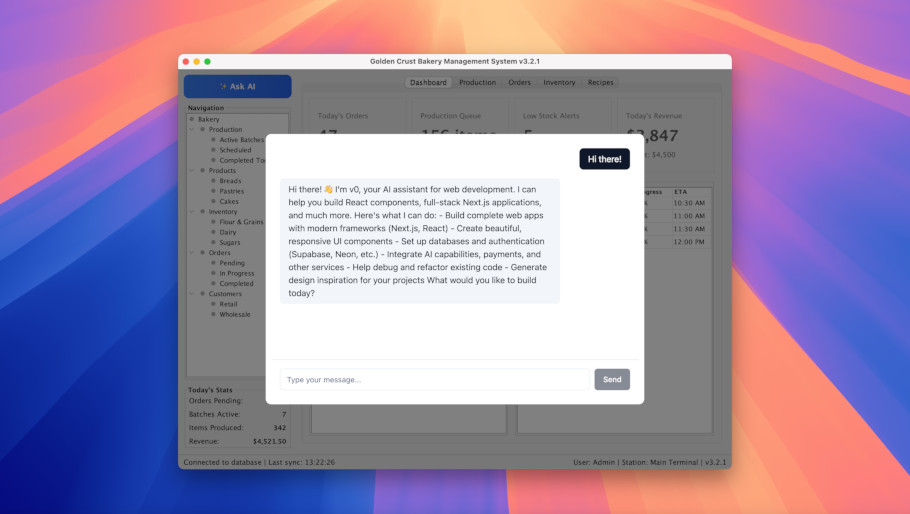This screenshot has width=910, height=514.
Task: Select Scheduled under Production in tree
Action: (x=235, y=150)
